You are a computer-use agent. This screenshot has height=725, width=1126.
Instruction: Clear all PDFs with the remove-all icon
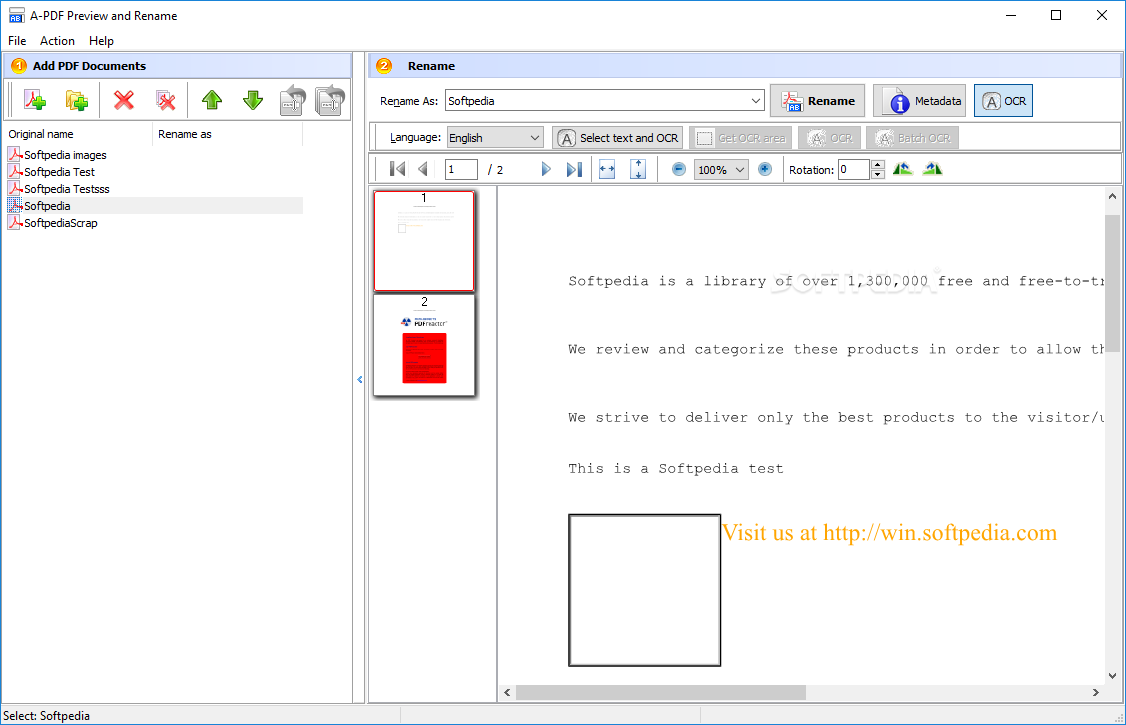[166, 100]
